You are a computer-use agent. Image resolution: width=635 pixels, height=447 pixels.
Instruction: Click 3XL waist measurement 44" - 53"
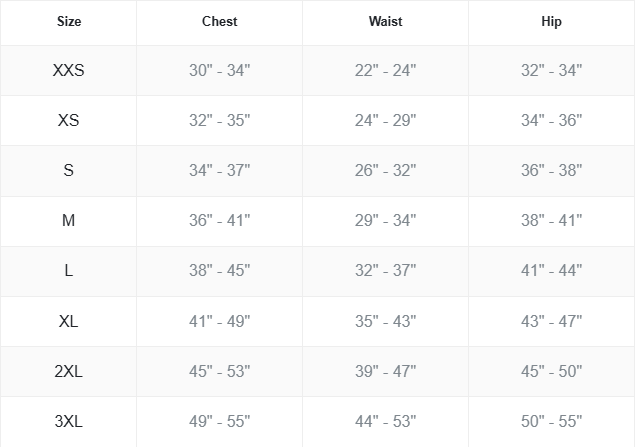pyautogui.click(x=385, y=421)
